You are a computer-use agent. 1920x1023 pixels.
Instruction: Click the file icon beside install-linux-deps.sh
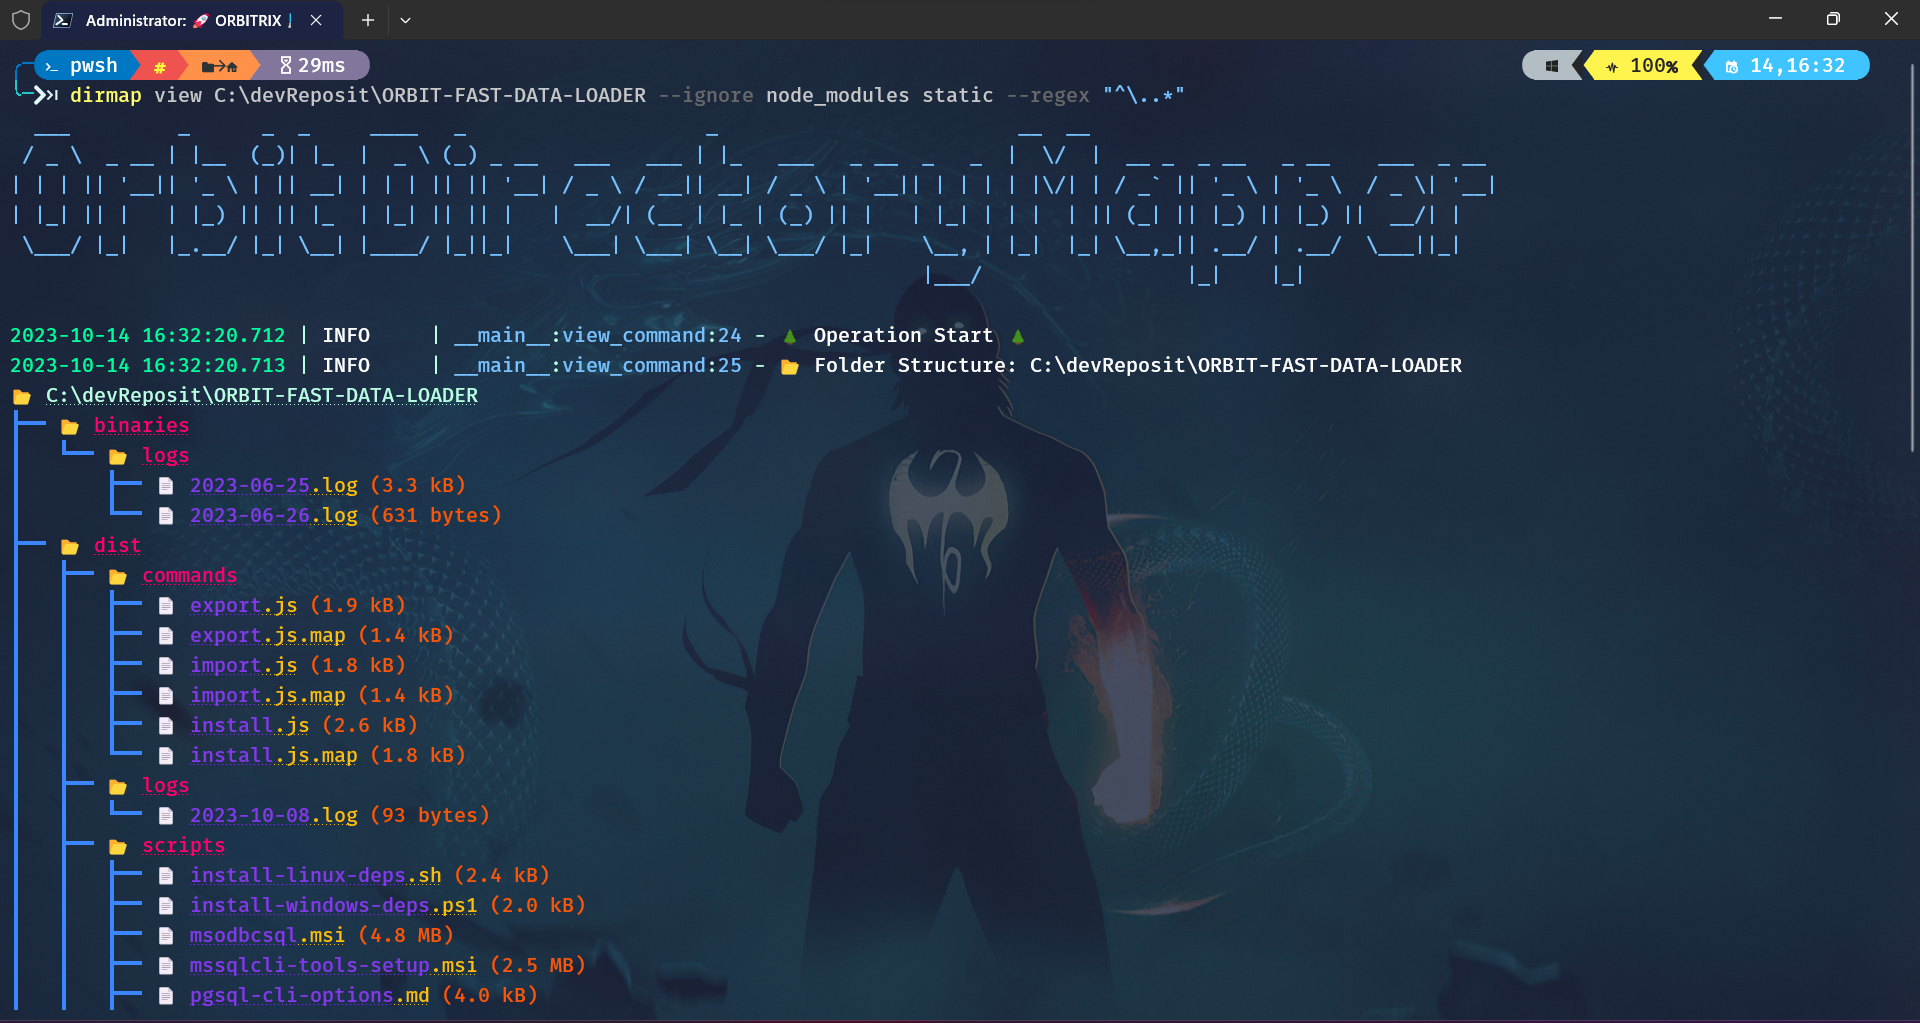(166, 876)
